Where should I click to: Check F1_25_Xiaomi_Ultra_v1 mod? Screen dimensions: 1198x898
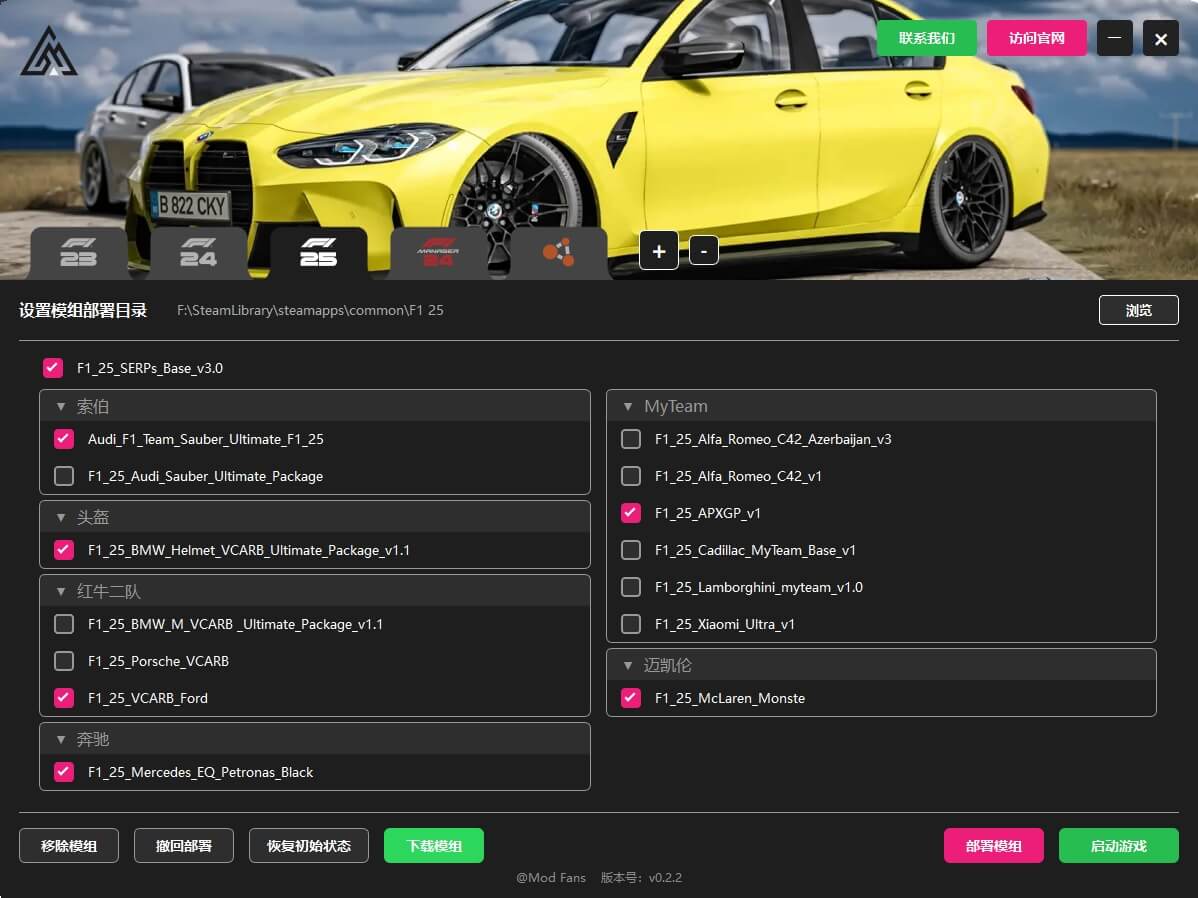631,624
